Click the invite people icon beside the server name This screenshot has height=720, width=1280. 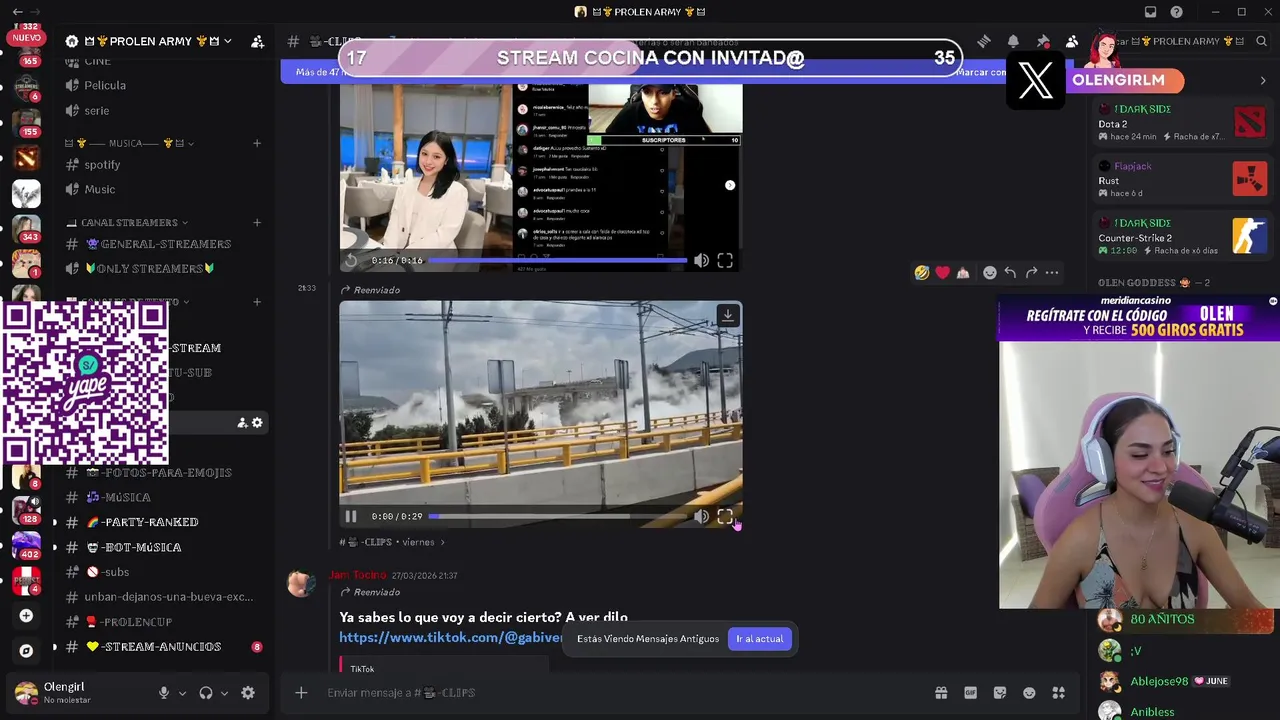(x=257, y=41)
